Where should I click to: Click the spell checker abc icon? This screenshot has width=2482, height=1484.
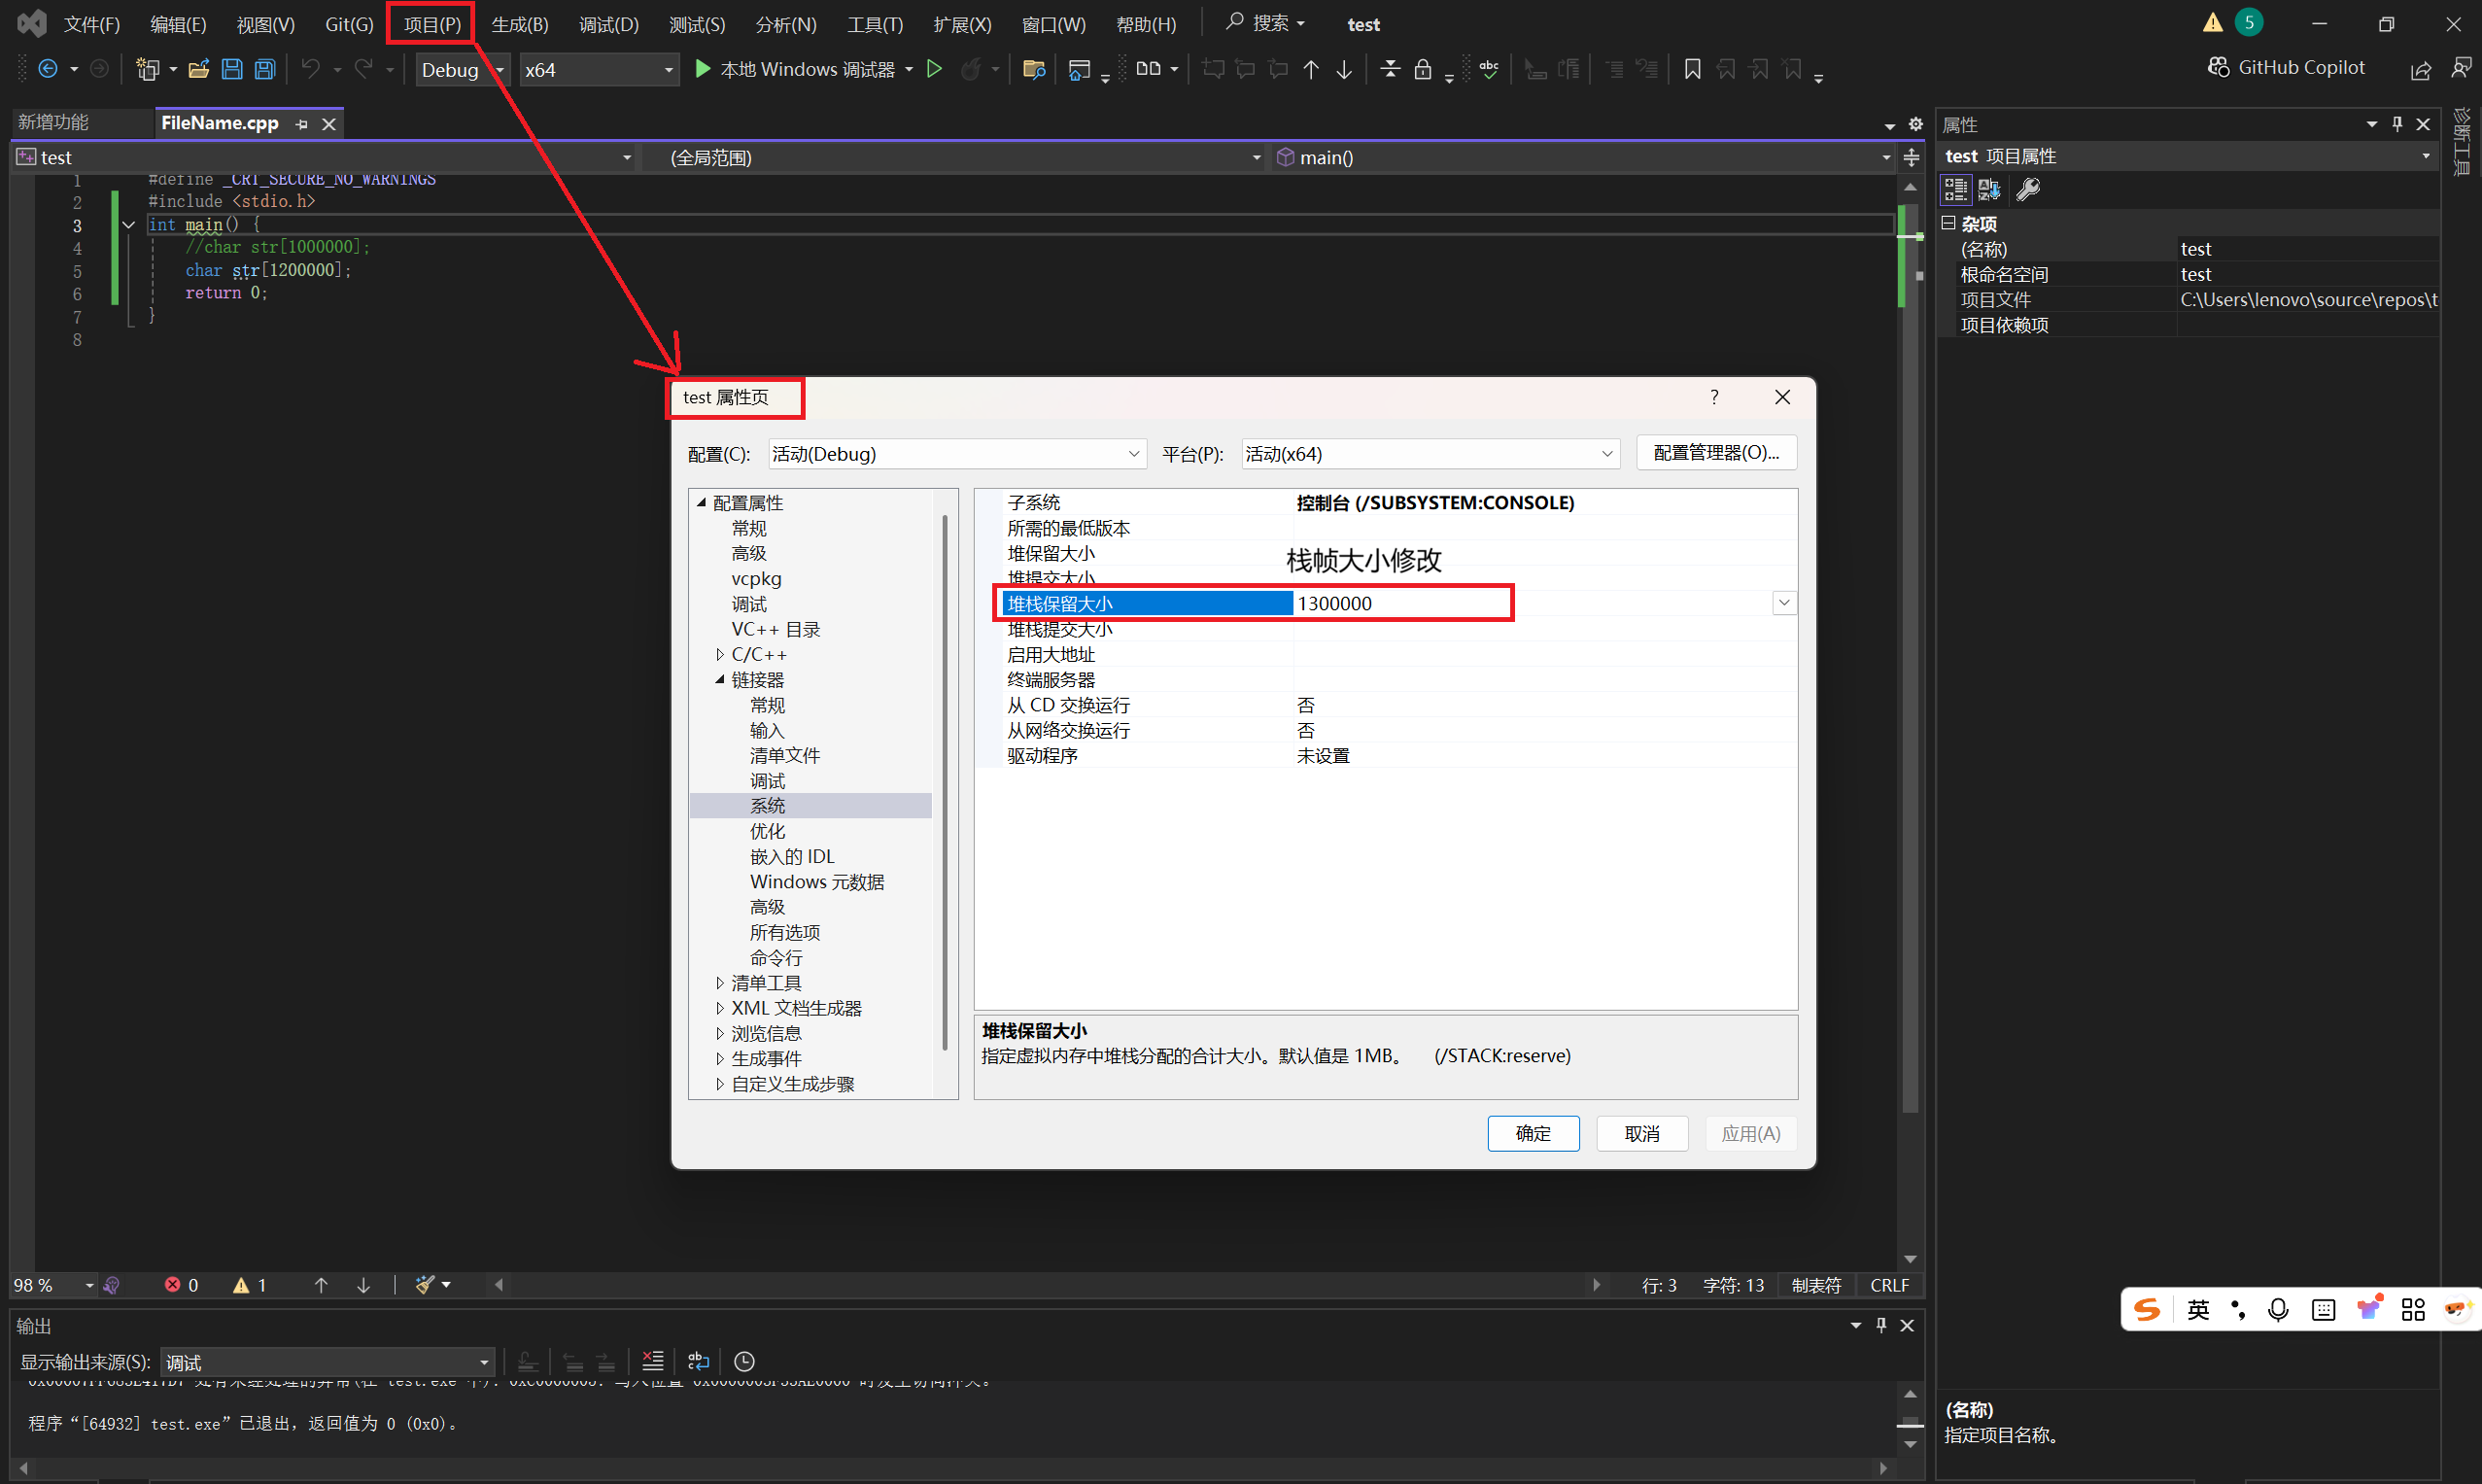pyautogui.click(x=1489, y=69)
